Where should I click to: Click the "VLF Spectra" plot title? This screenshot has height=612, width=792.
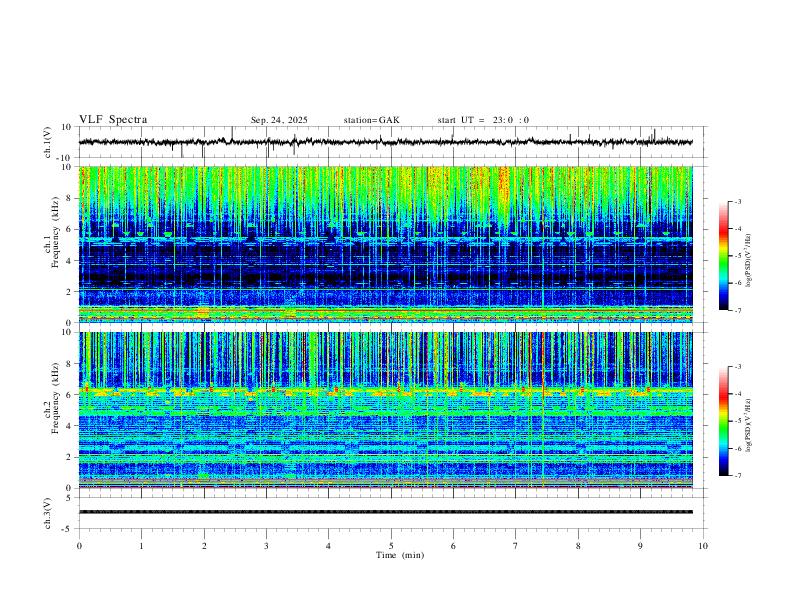(x=113, y=120)
